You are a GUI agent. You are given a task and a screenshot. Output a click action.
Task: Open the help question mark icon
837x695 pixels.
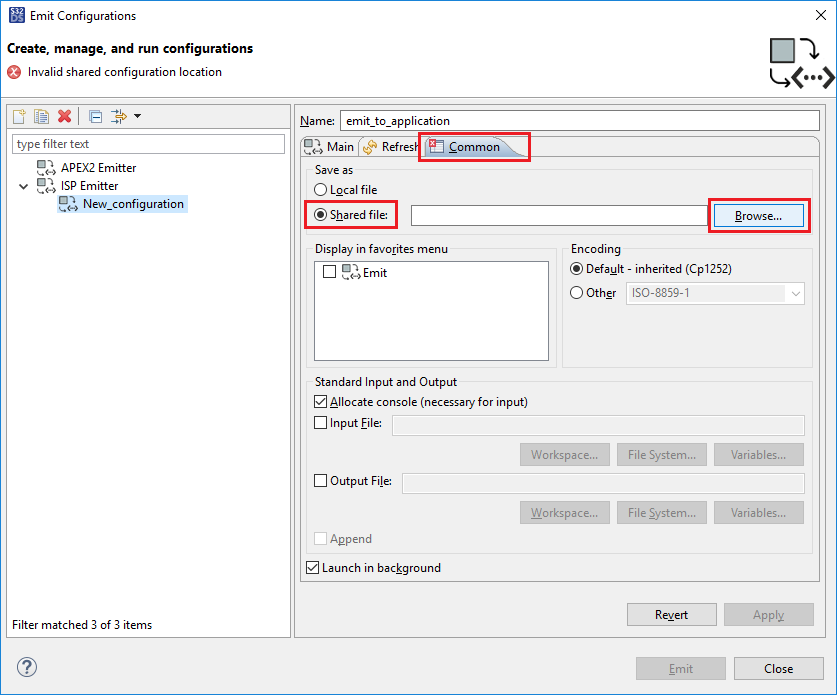click(27, 667)
